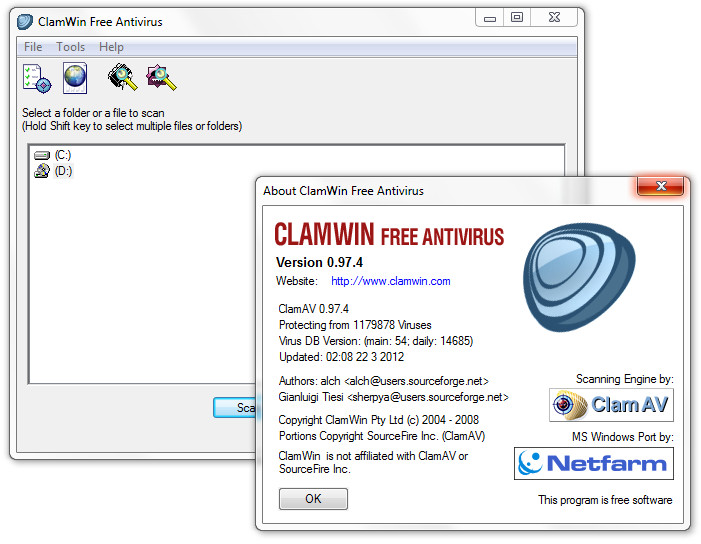Minimize the ClamWin Free Antivirus main window

point(490,18)
